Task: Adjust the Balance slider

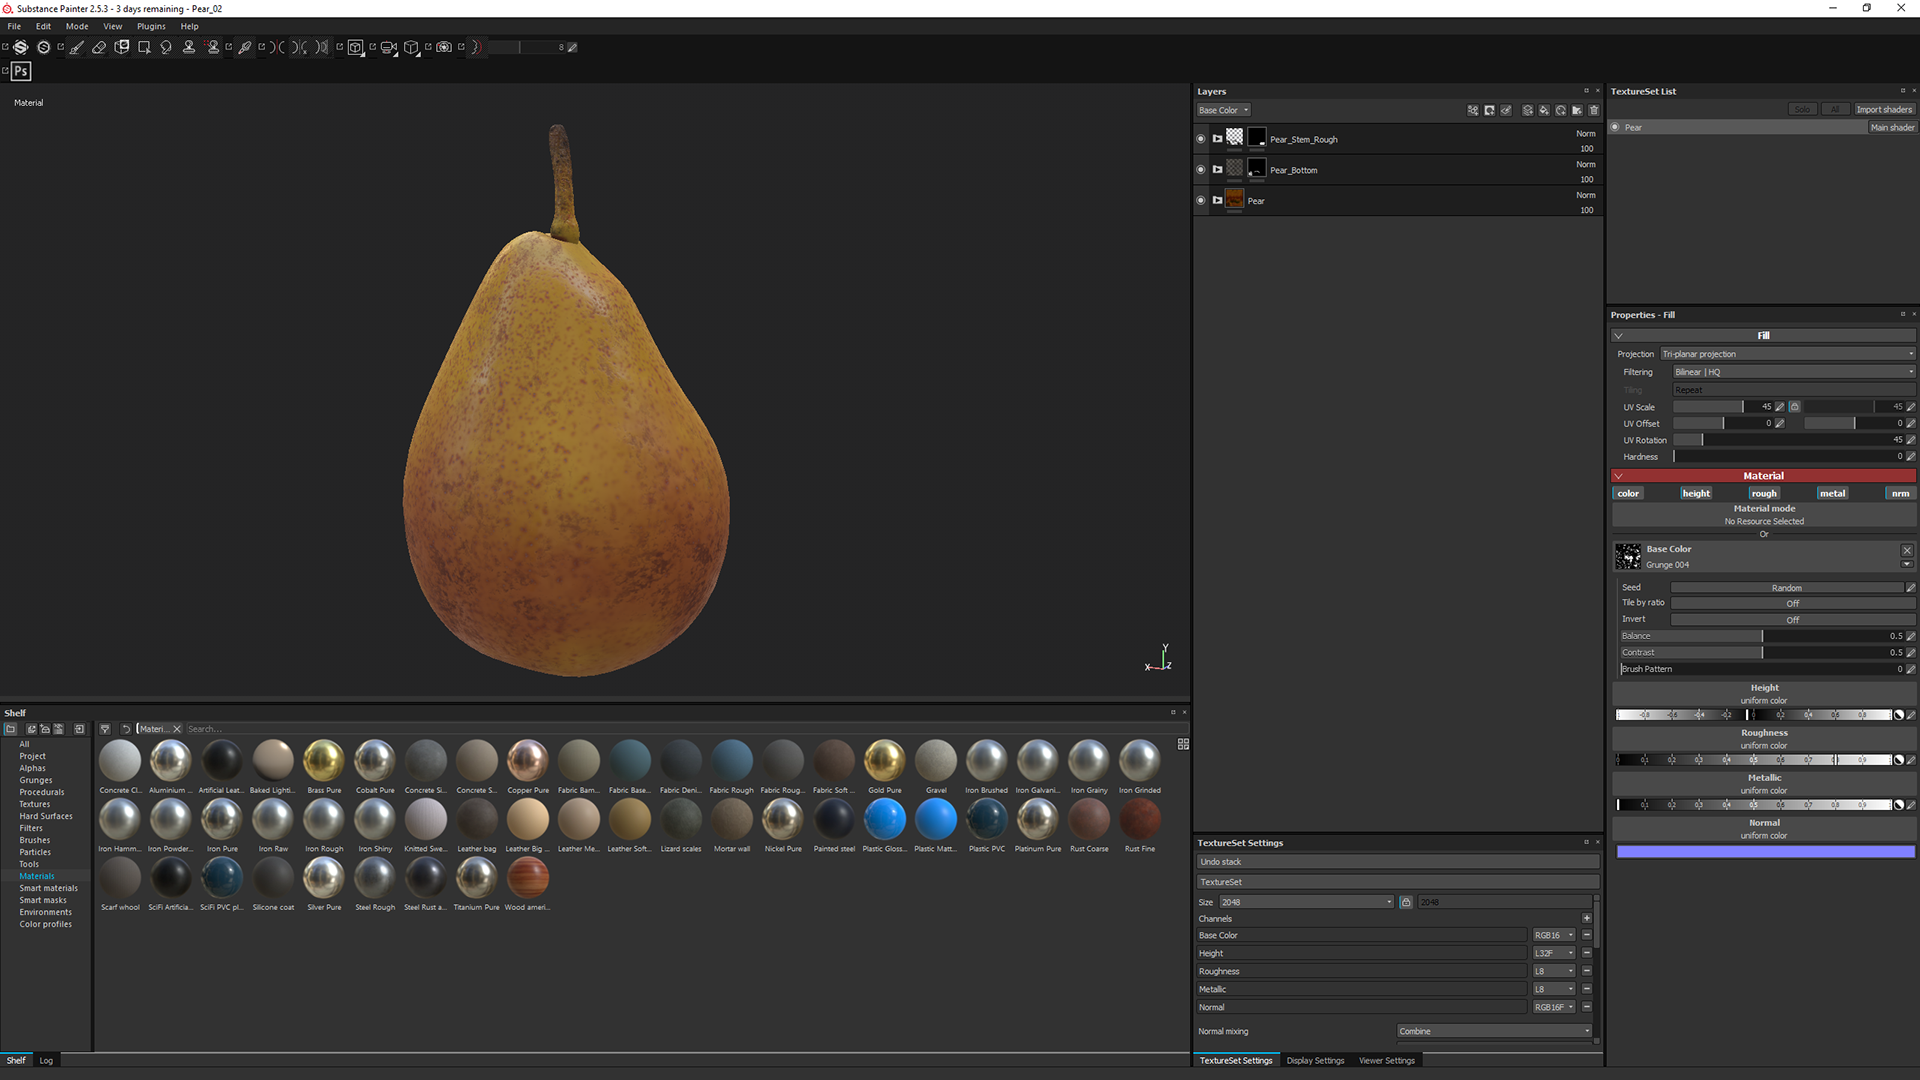Action: 1762,636
